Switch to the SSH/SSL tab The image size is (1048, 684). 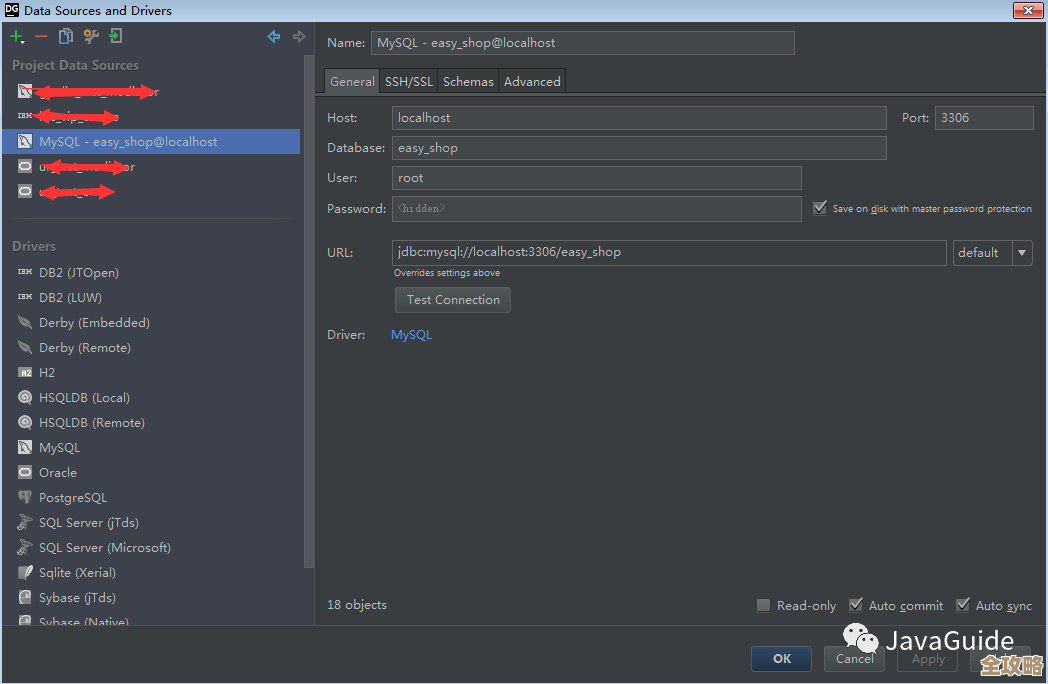tap(409, 82)
